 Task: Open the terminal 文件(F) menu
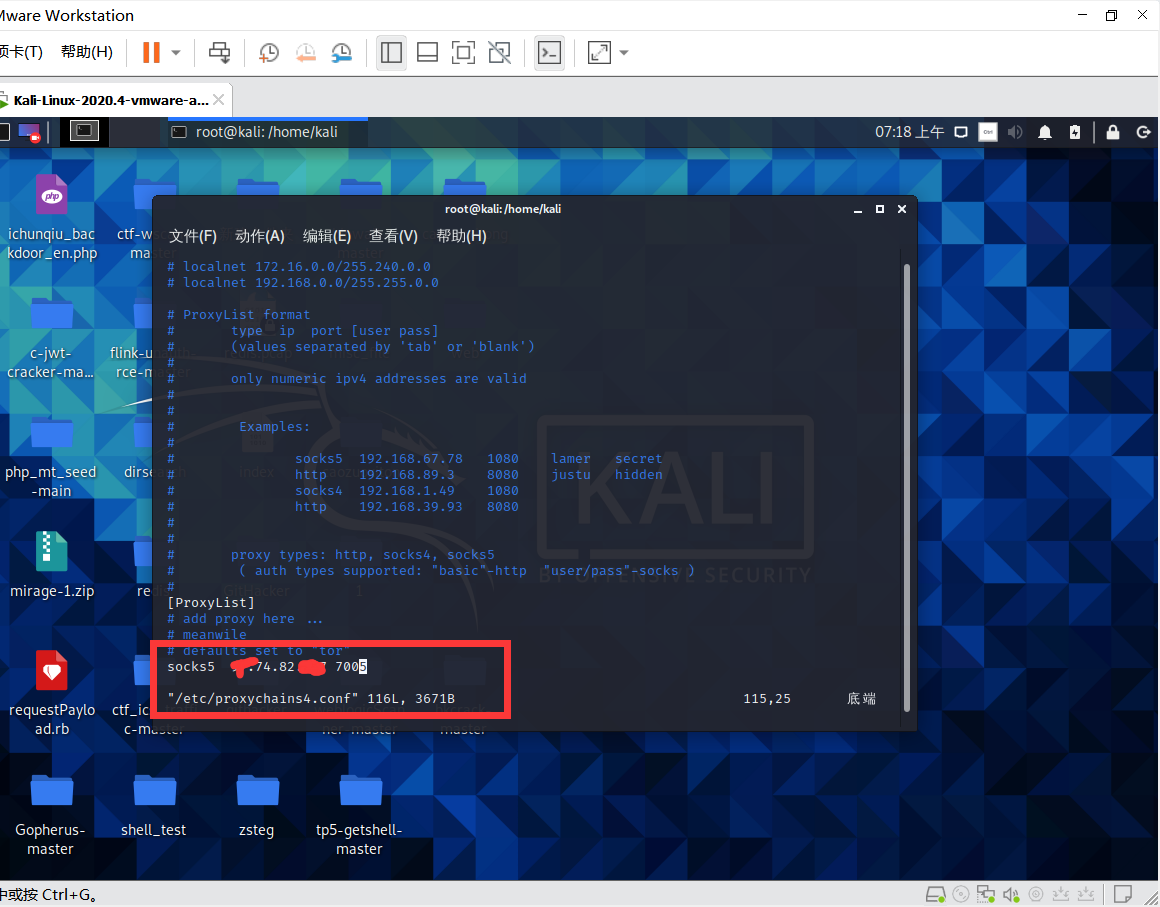192,236
